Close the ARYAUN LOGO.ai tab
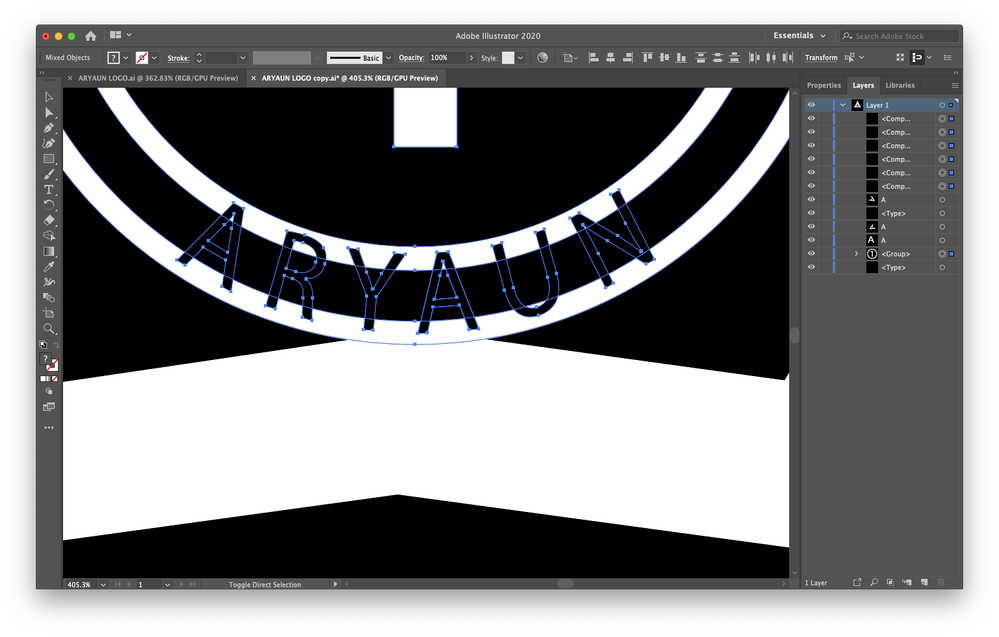Viewport: 999px width, 637px height. click(x=69, y=78)
